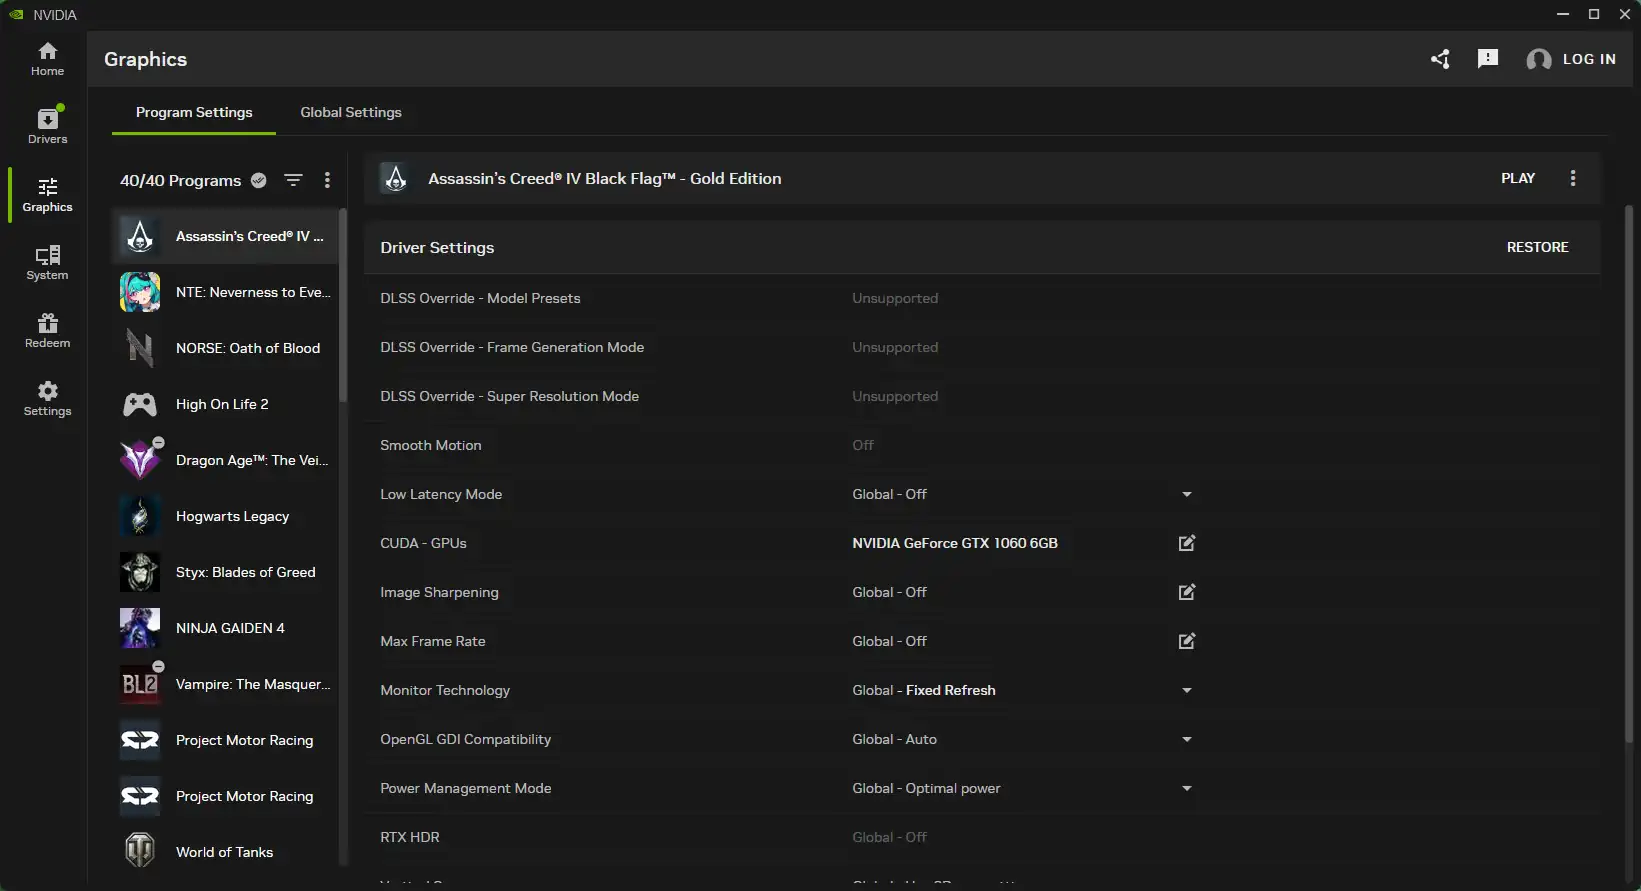Screen dimensions: 1641x891
Task: Expand Power Management Mode dropdown
Action: pos(1187,788)
